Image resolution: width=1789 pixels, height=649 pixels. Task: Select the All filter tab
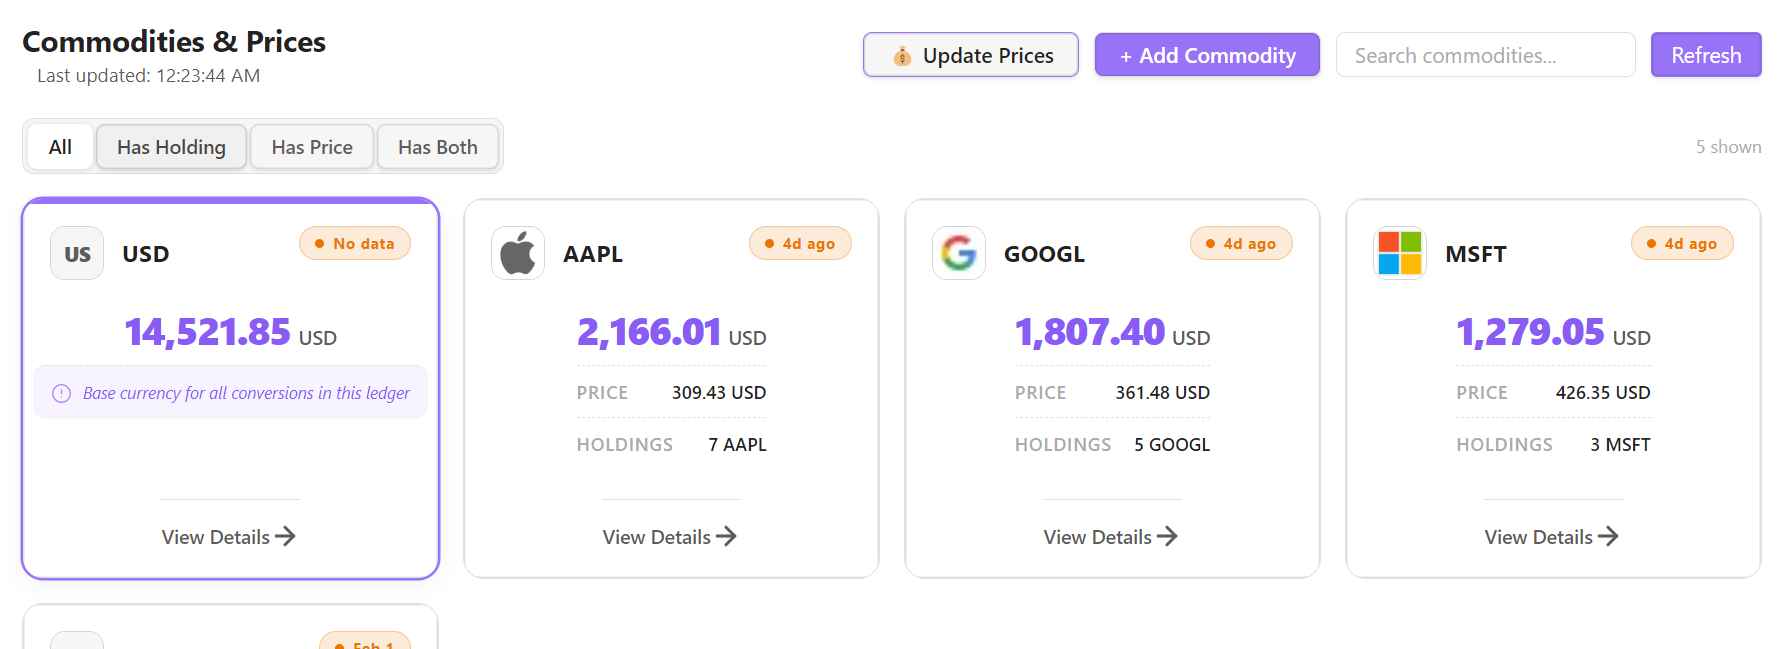(60, 147)
